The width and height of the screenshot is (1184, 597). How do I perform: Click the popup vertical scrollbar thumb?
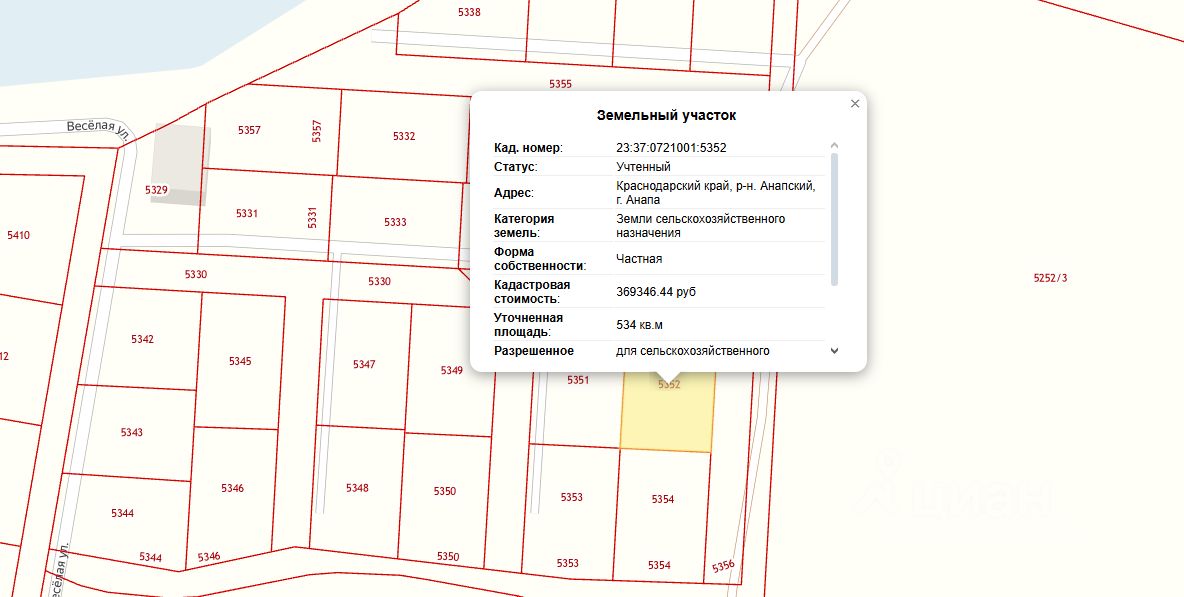834,220
